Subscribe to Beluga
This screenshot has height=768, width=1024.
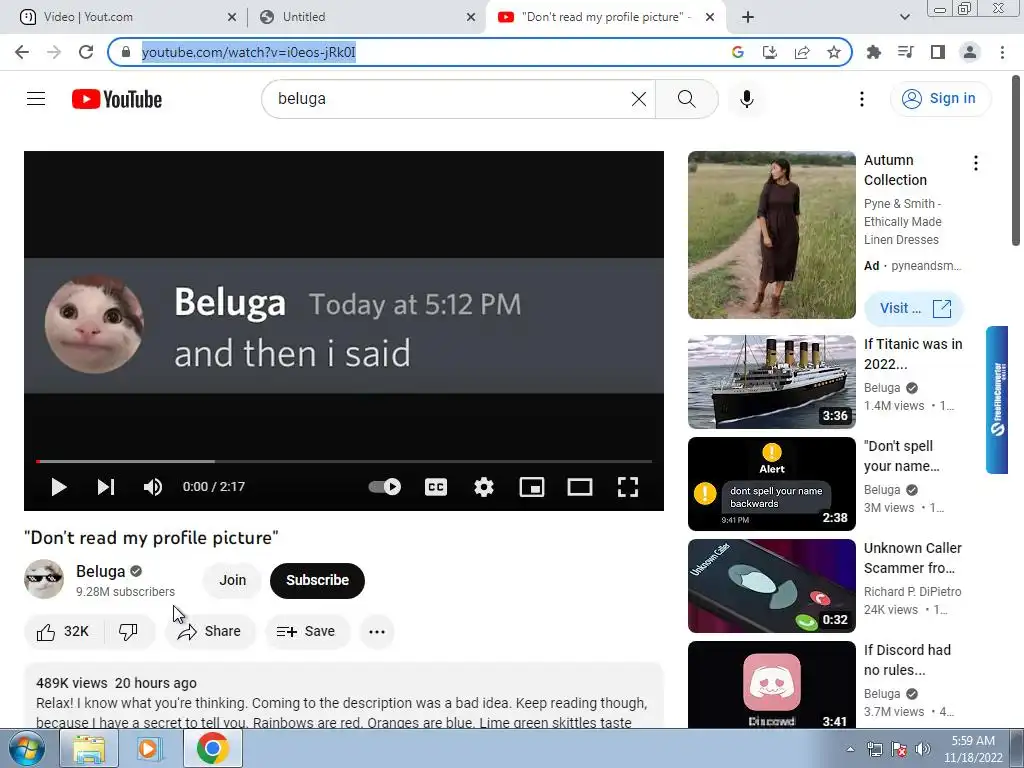317,580
